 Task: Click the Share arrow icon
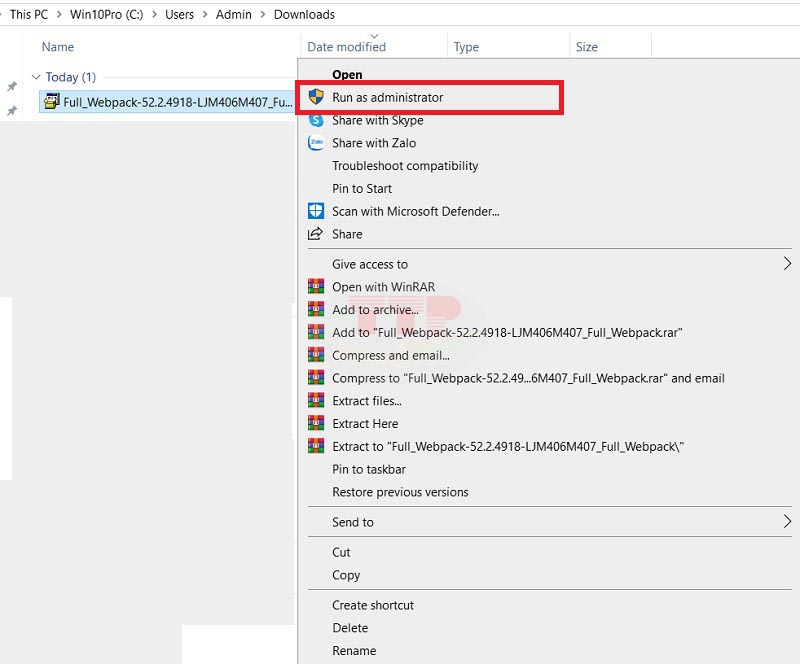(316, 234)
